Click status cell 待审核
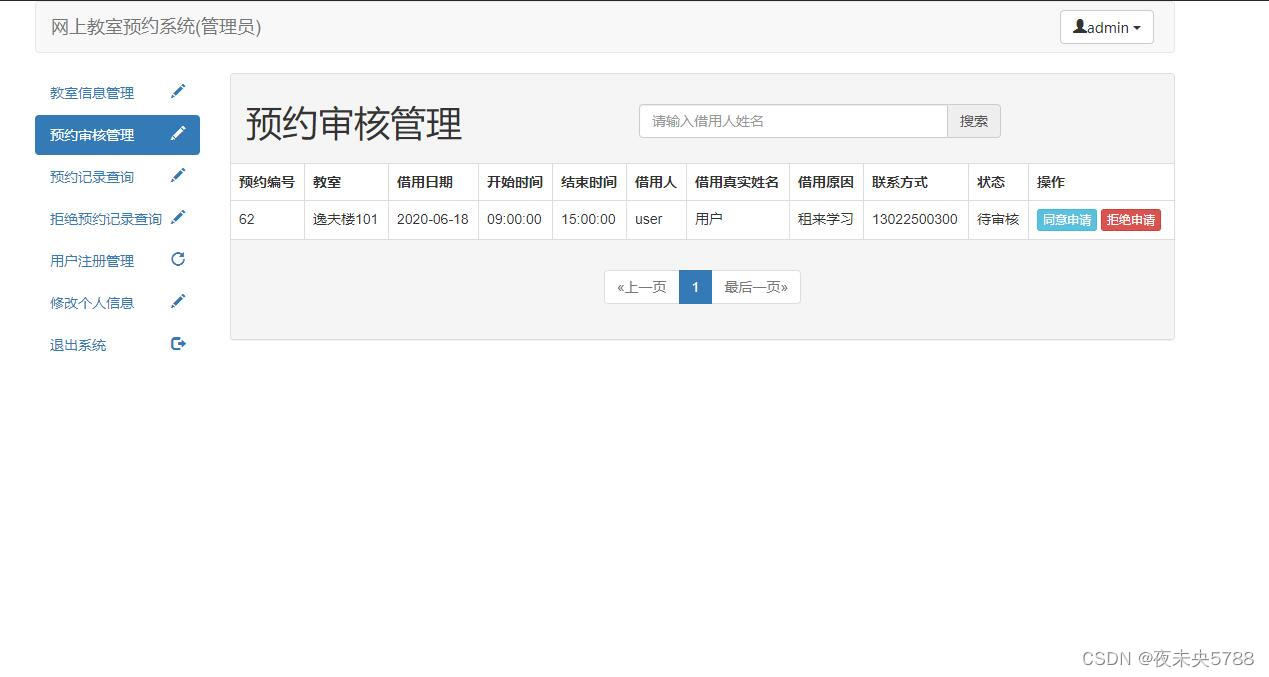This screenshot has width=1269, height=677. (998, 219)
